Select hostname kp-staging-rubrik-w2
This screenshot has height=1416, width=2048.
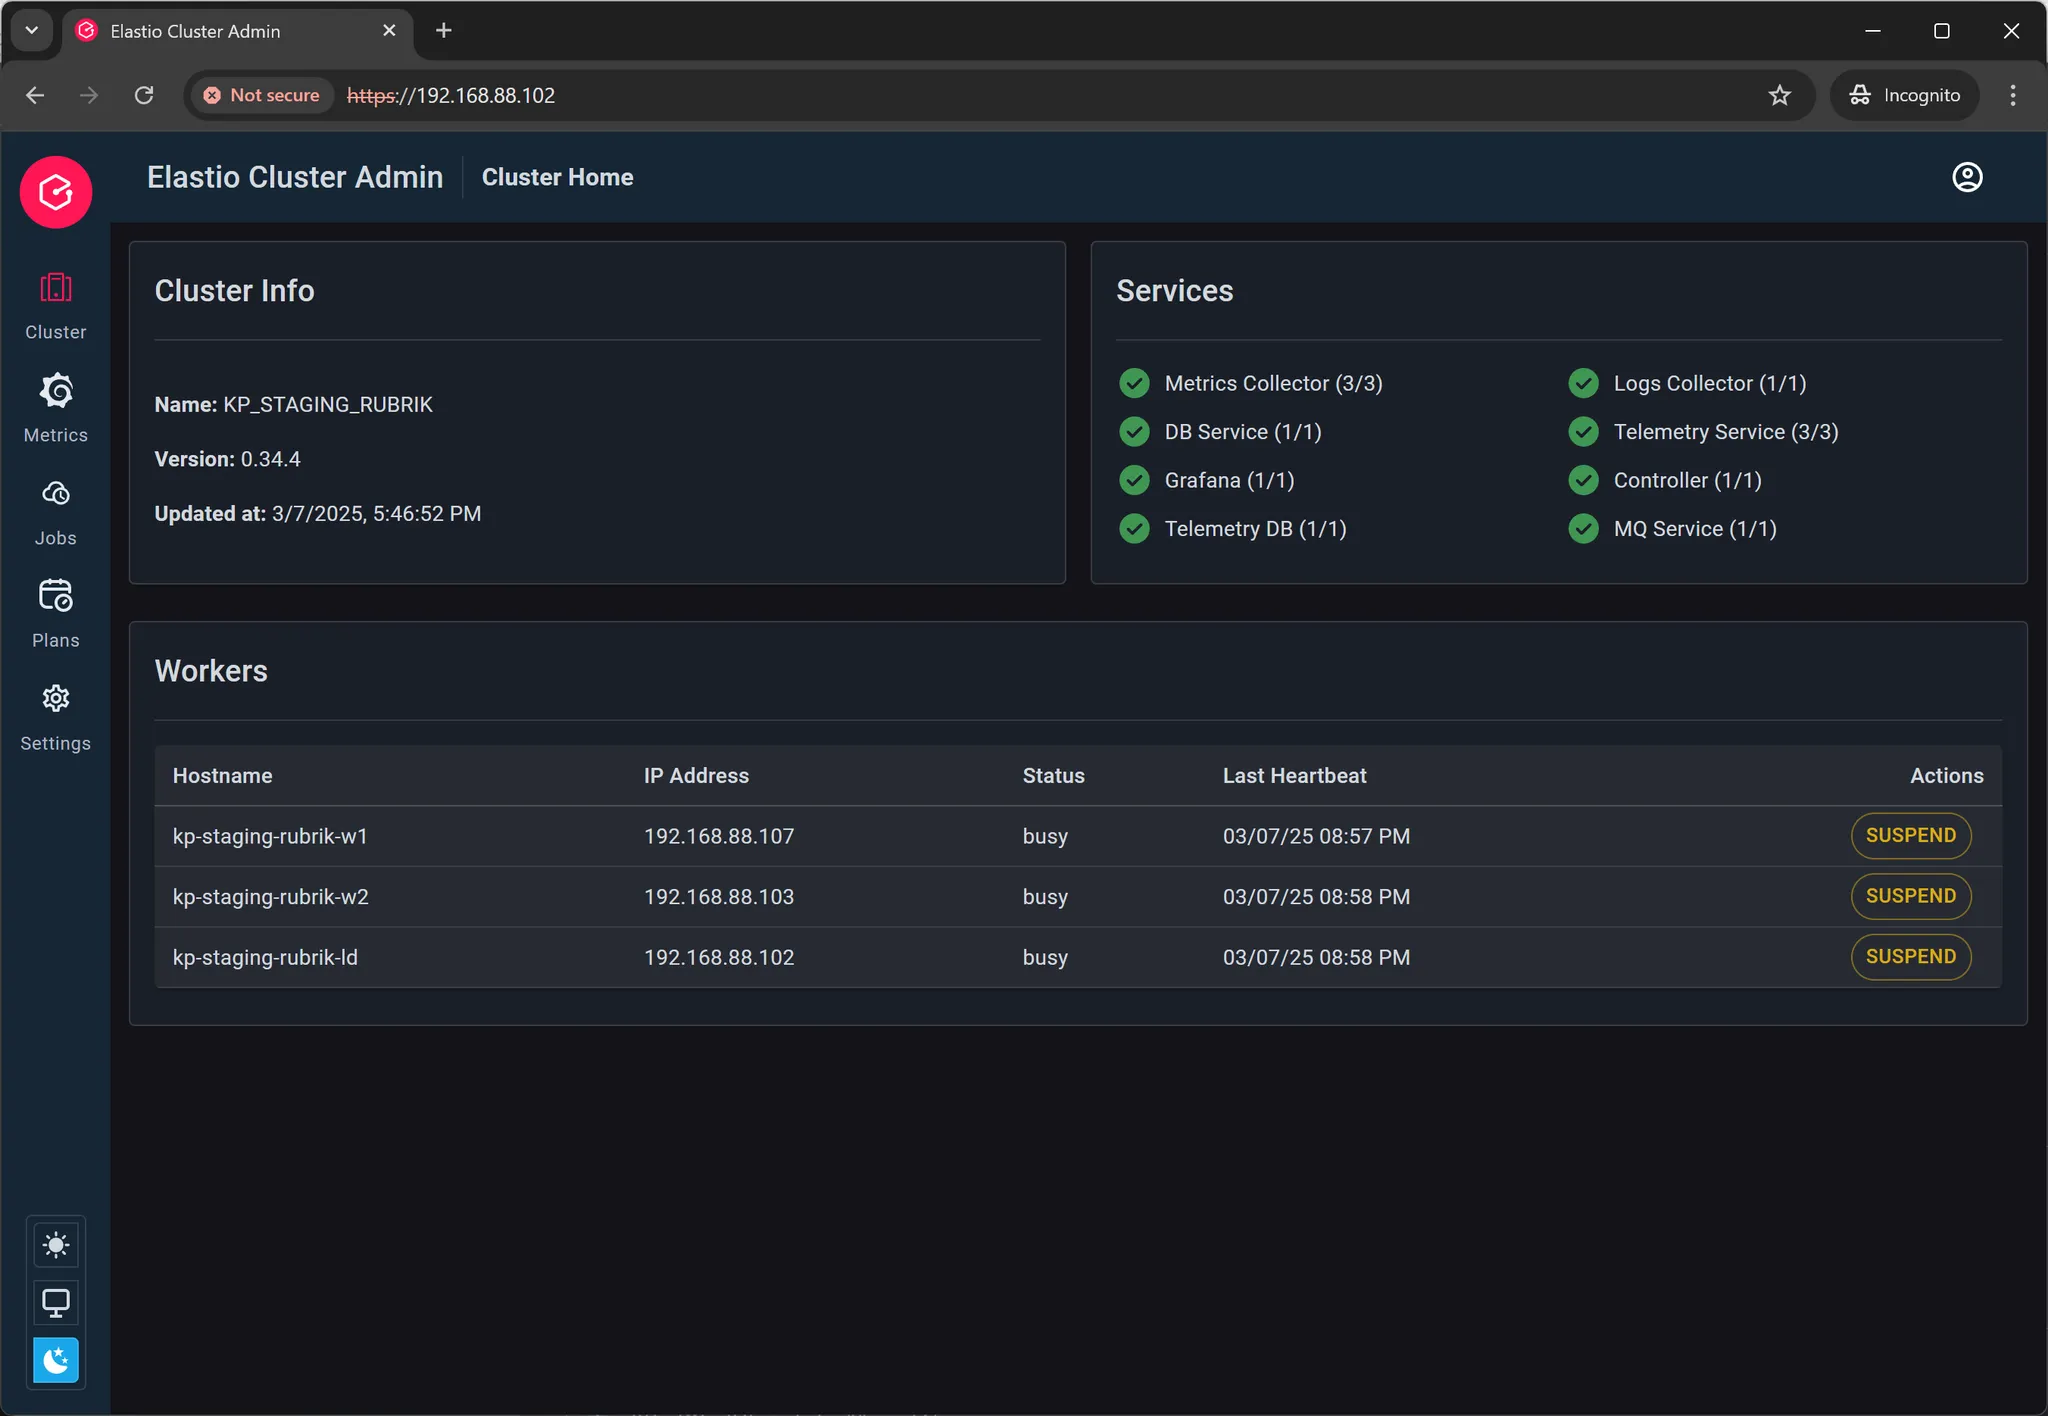pos(271,897)
